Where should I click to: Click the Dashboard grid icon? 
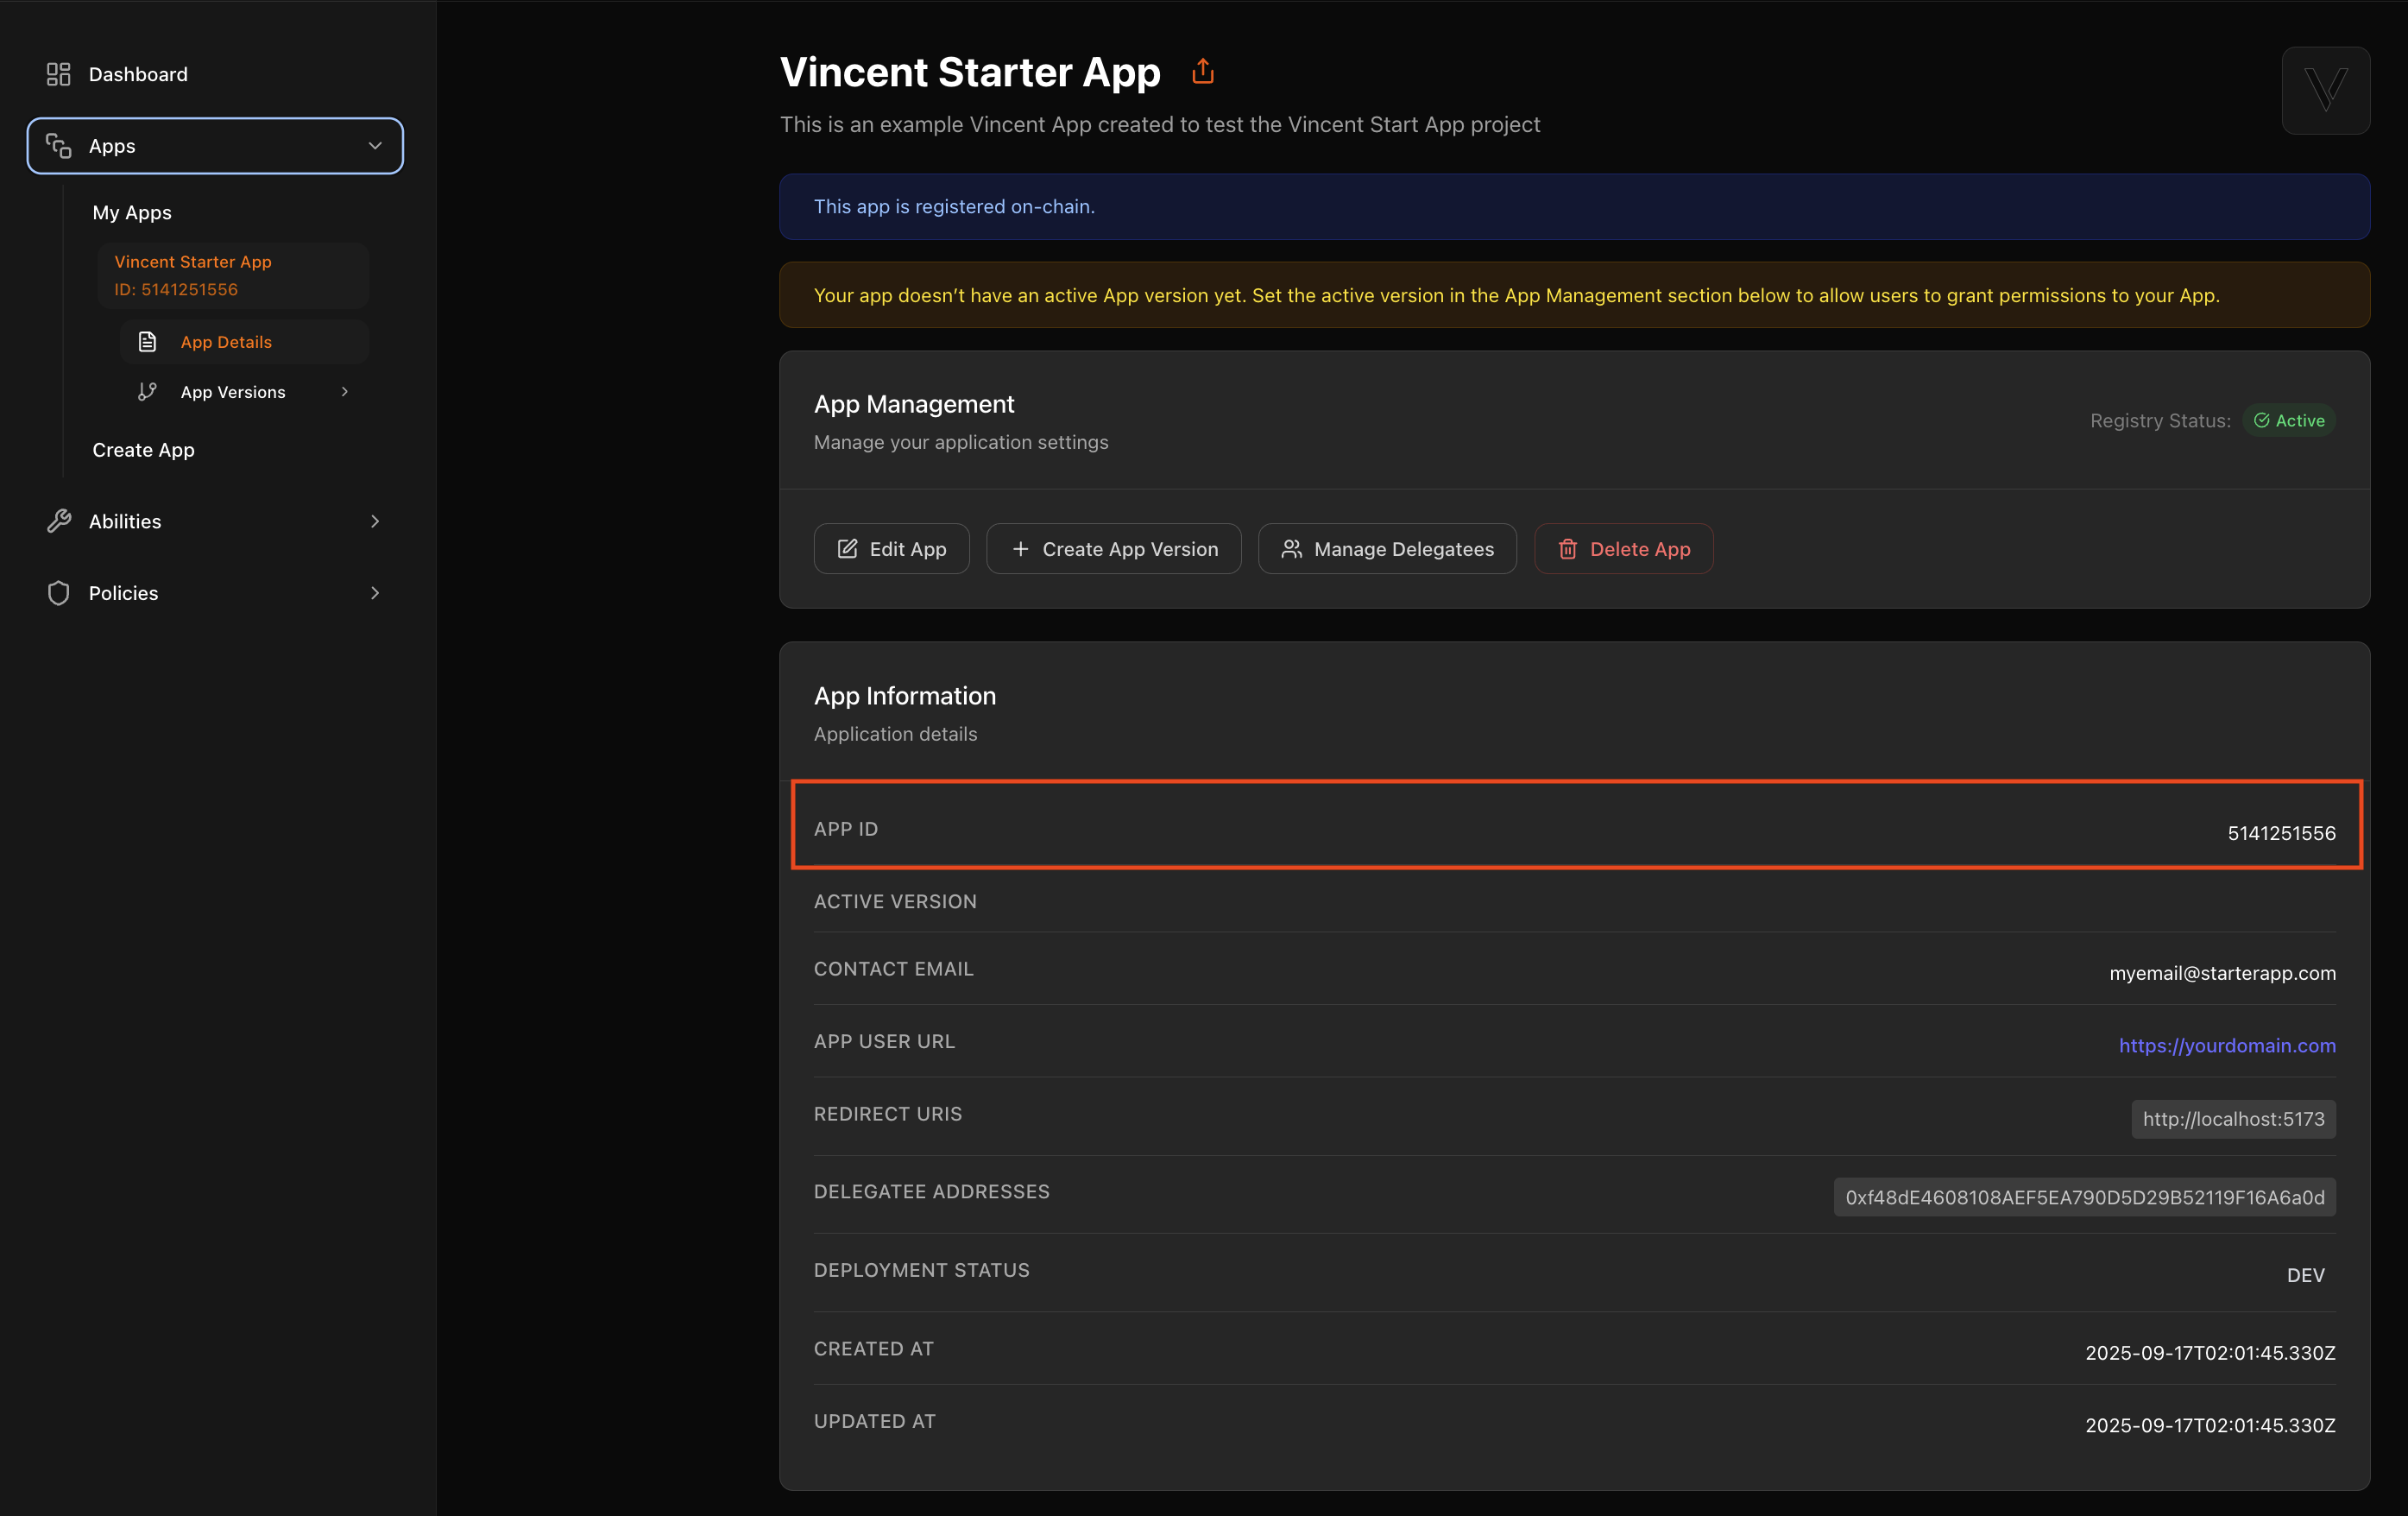[x=59, y=74]
